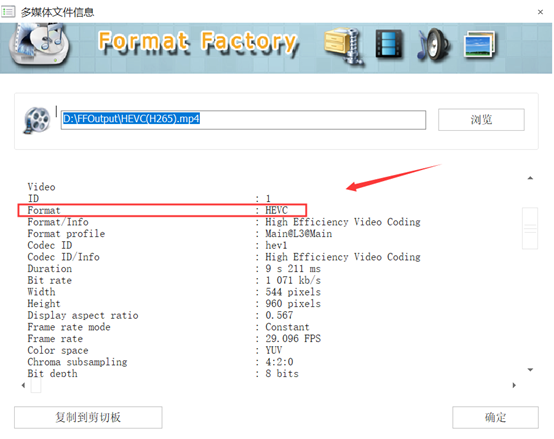Click the file cabinet archive icon in banner
554x439 pixels.
[345, 46]
